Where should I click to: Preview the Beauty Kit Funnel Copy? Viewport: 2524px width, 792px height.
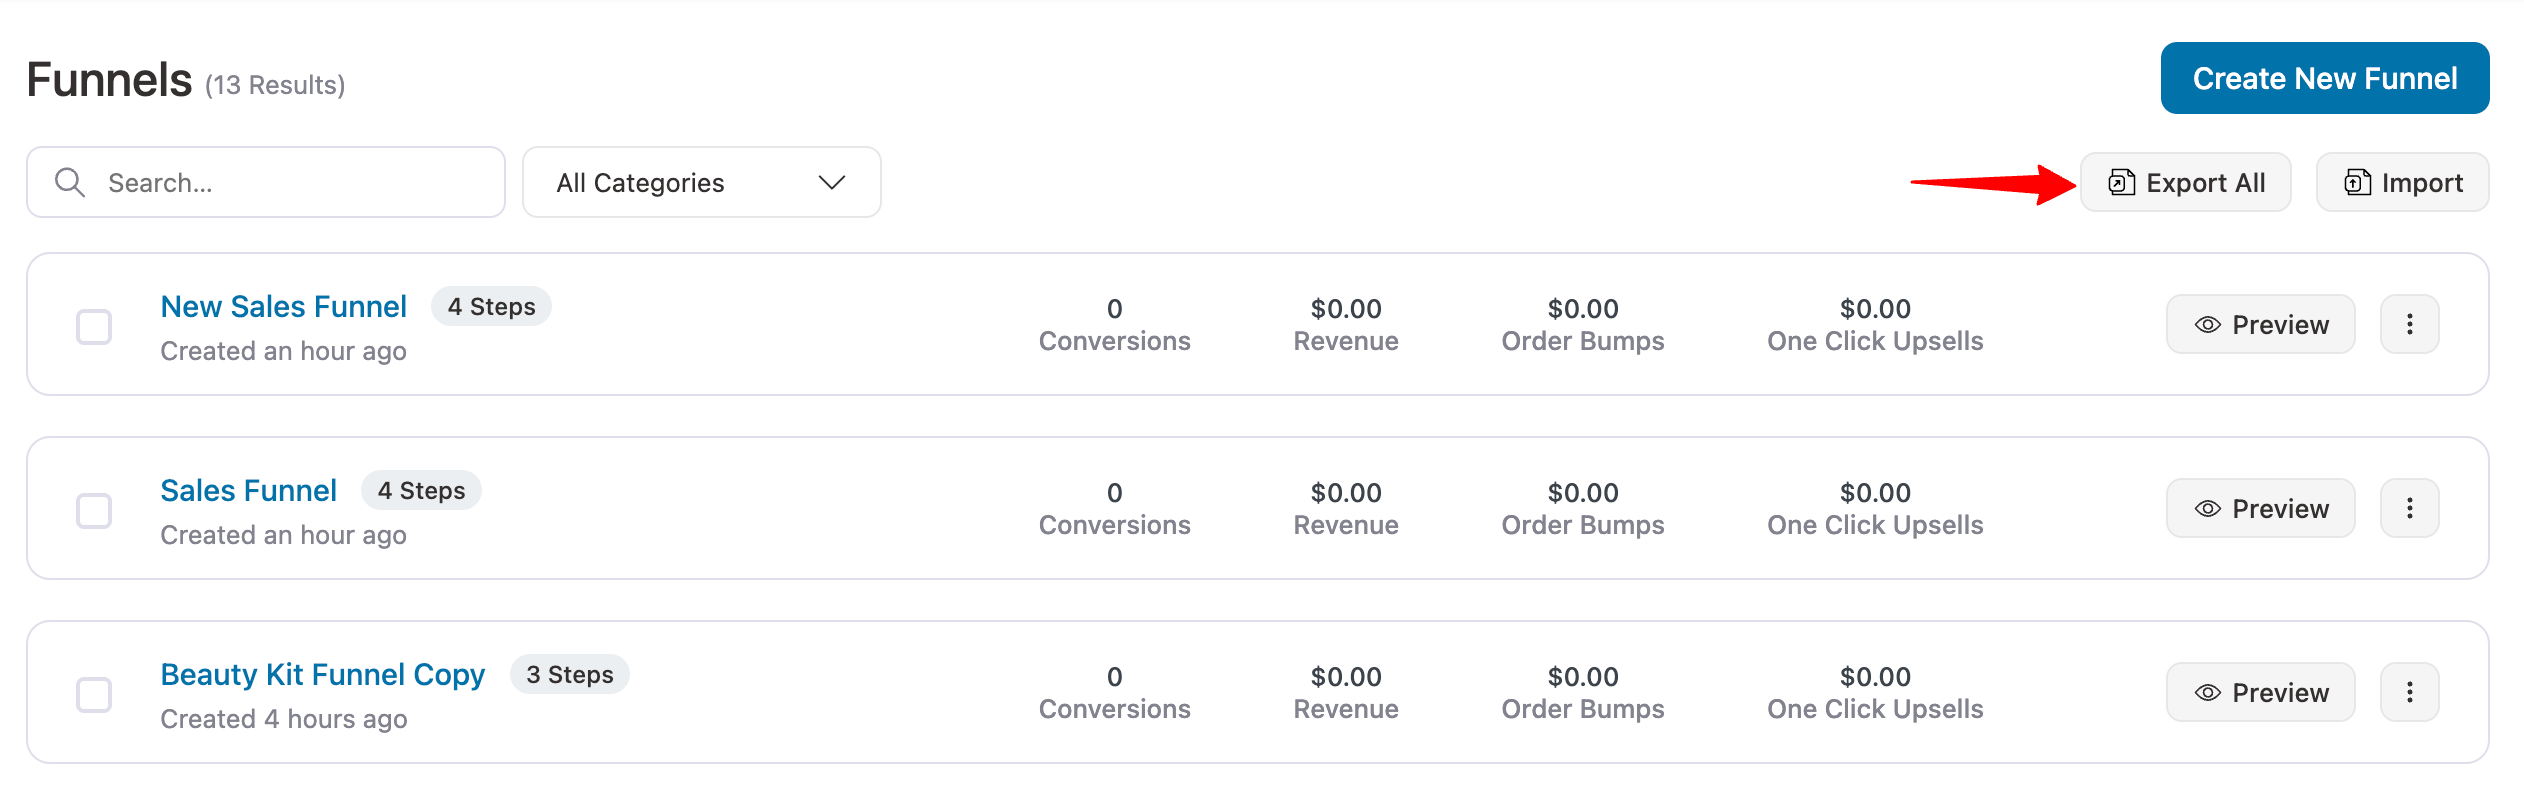2260,692
